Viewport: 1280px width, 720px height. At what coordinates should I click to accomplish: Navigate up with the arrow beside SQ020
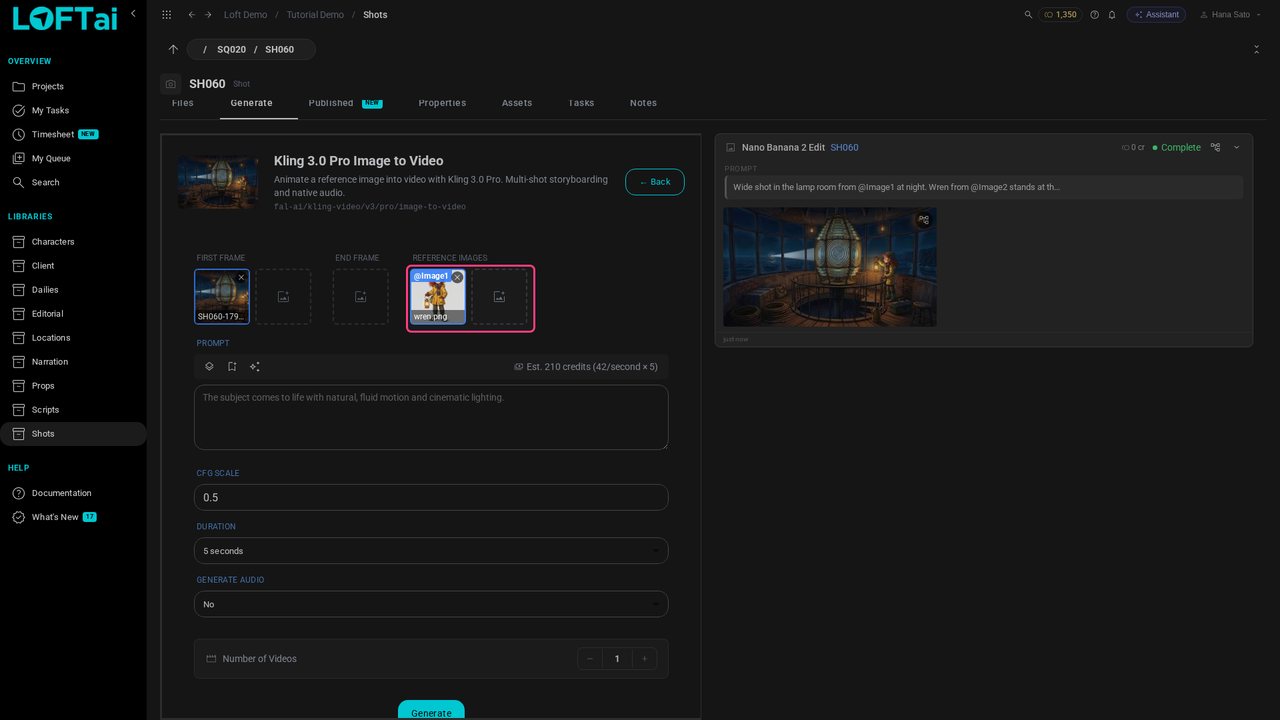(x=173, y=49)
